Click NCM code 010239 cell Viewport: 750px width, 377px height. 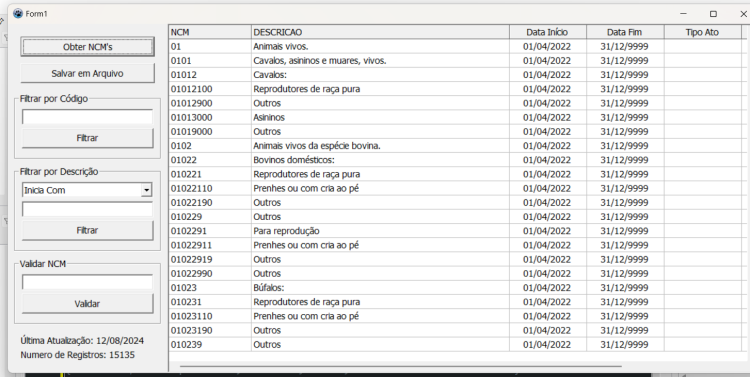(x=210, y=344)
